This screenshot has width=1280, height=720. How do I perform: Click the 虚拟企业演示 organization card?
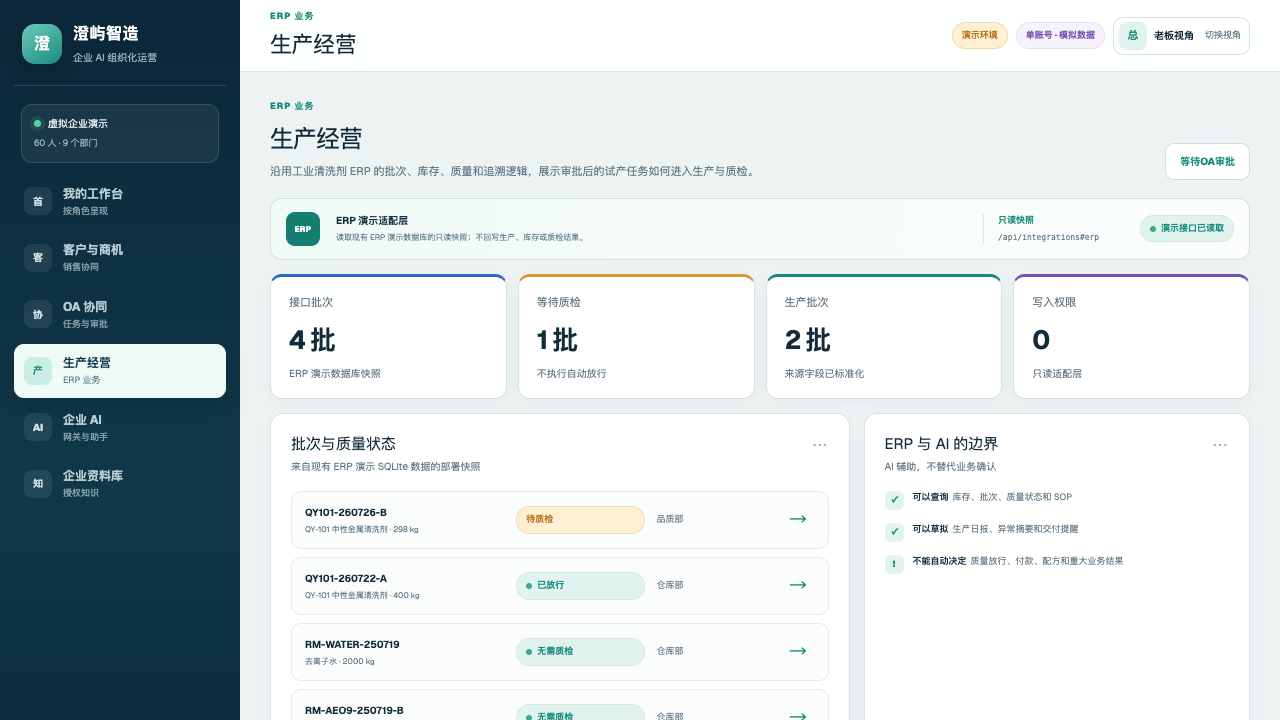tap(120, 133)
